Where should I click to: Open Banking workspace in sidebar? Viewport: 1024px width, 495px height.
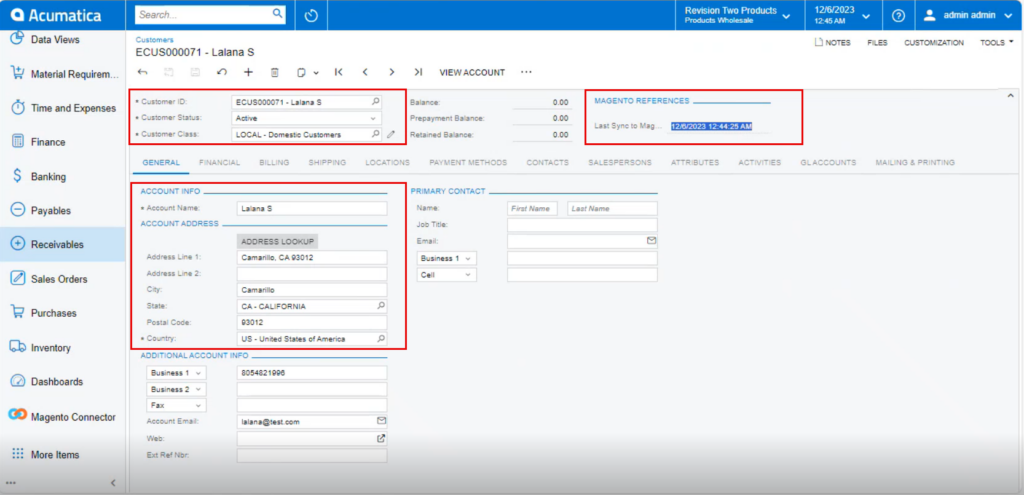[63, 176]
